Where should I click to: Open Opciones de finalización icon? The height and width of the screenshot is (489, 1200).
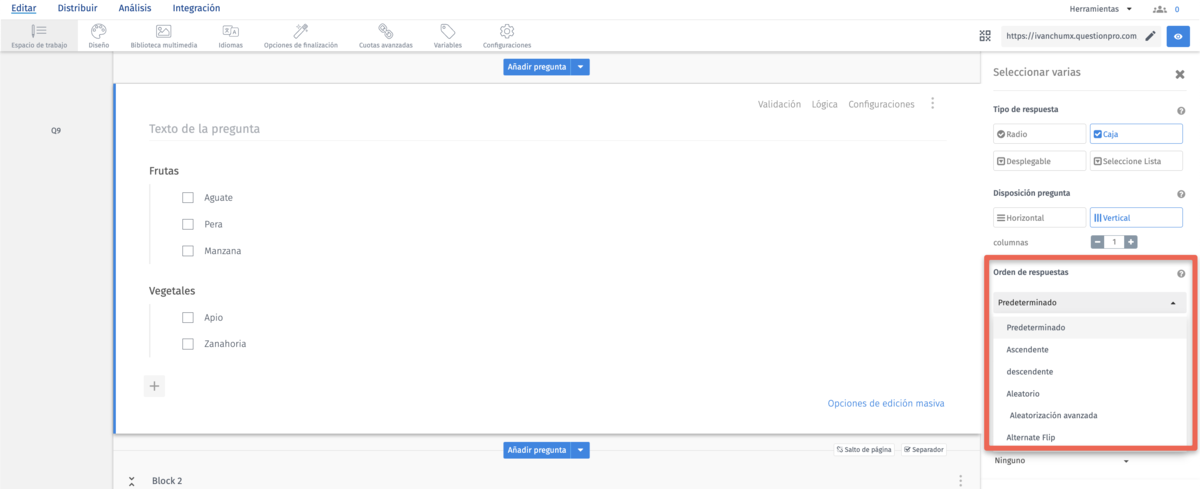(300, 31)
